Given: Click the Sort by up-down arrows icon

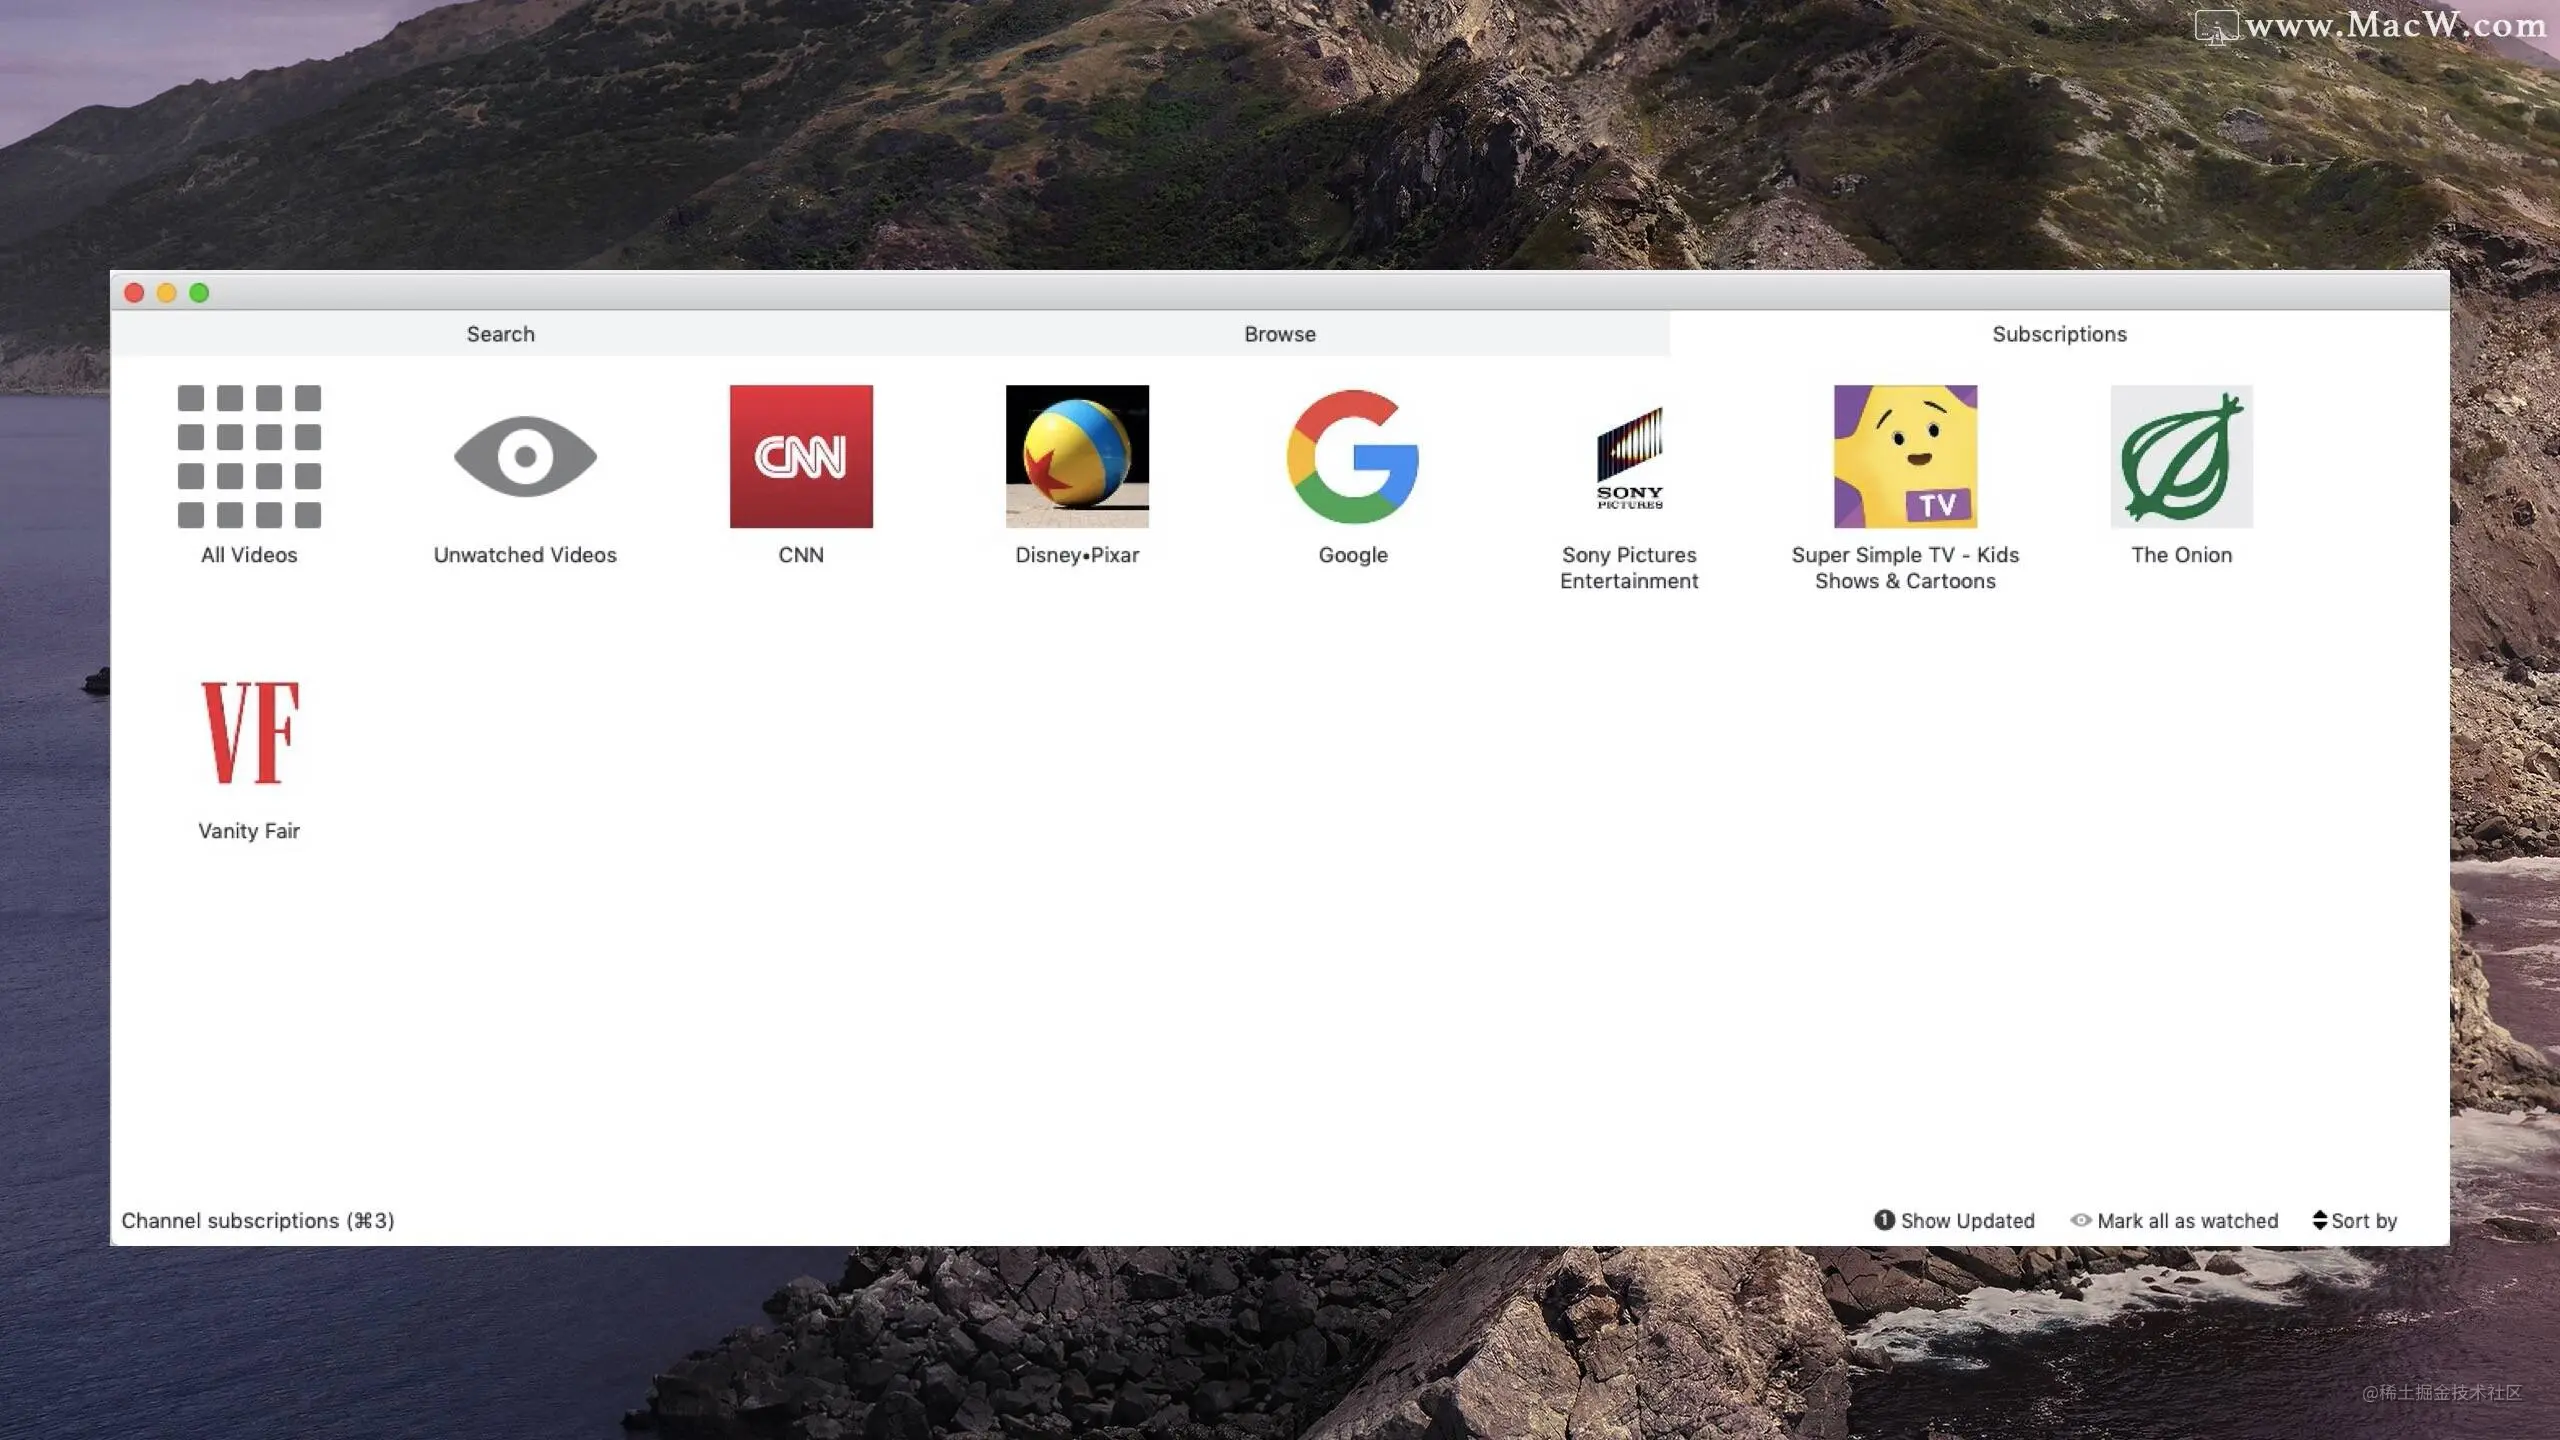Looking at the screenshot, I should click(x=2320, y=1220).
